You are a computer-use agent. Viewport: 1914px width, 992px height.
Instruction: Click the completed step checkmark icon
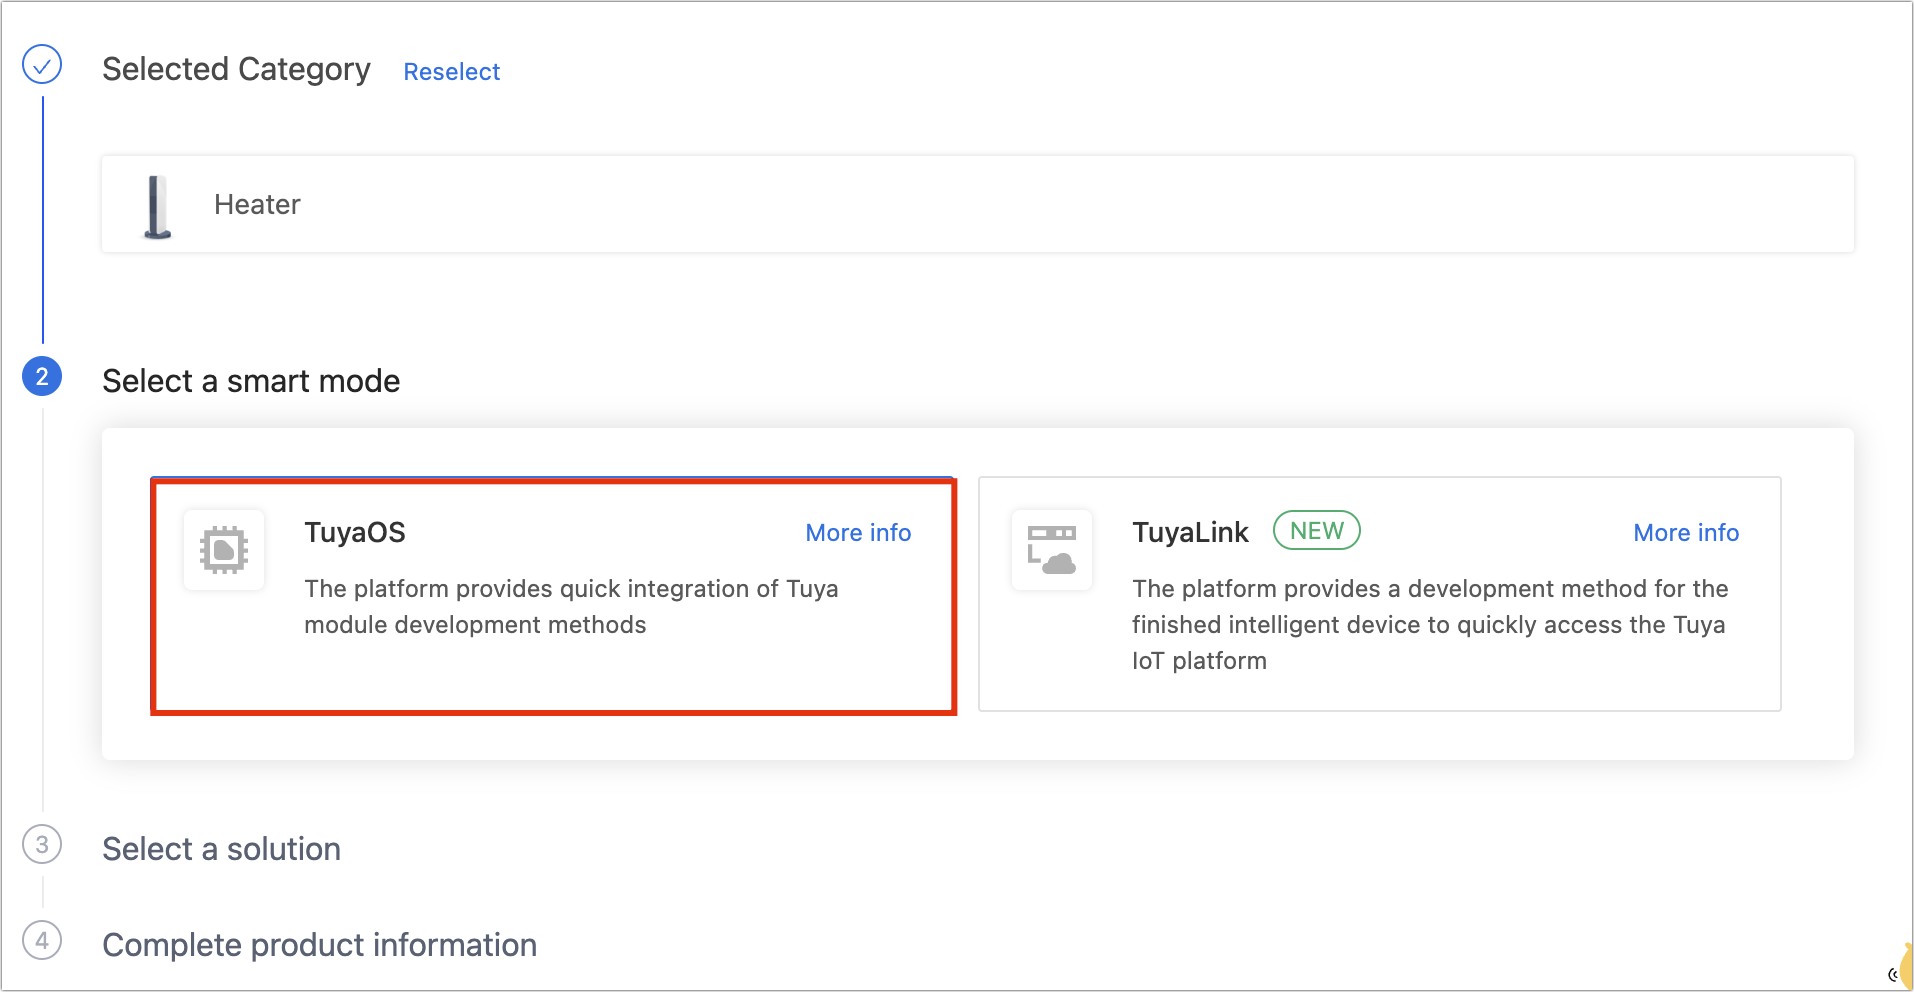(42, 65)
